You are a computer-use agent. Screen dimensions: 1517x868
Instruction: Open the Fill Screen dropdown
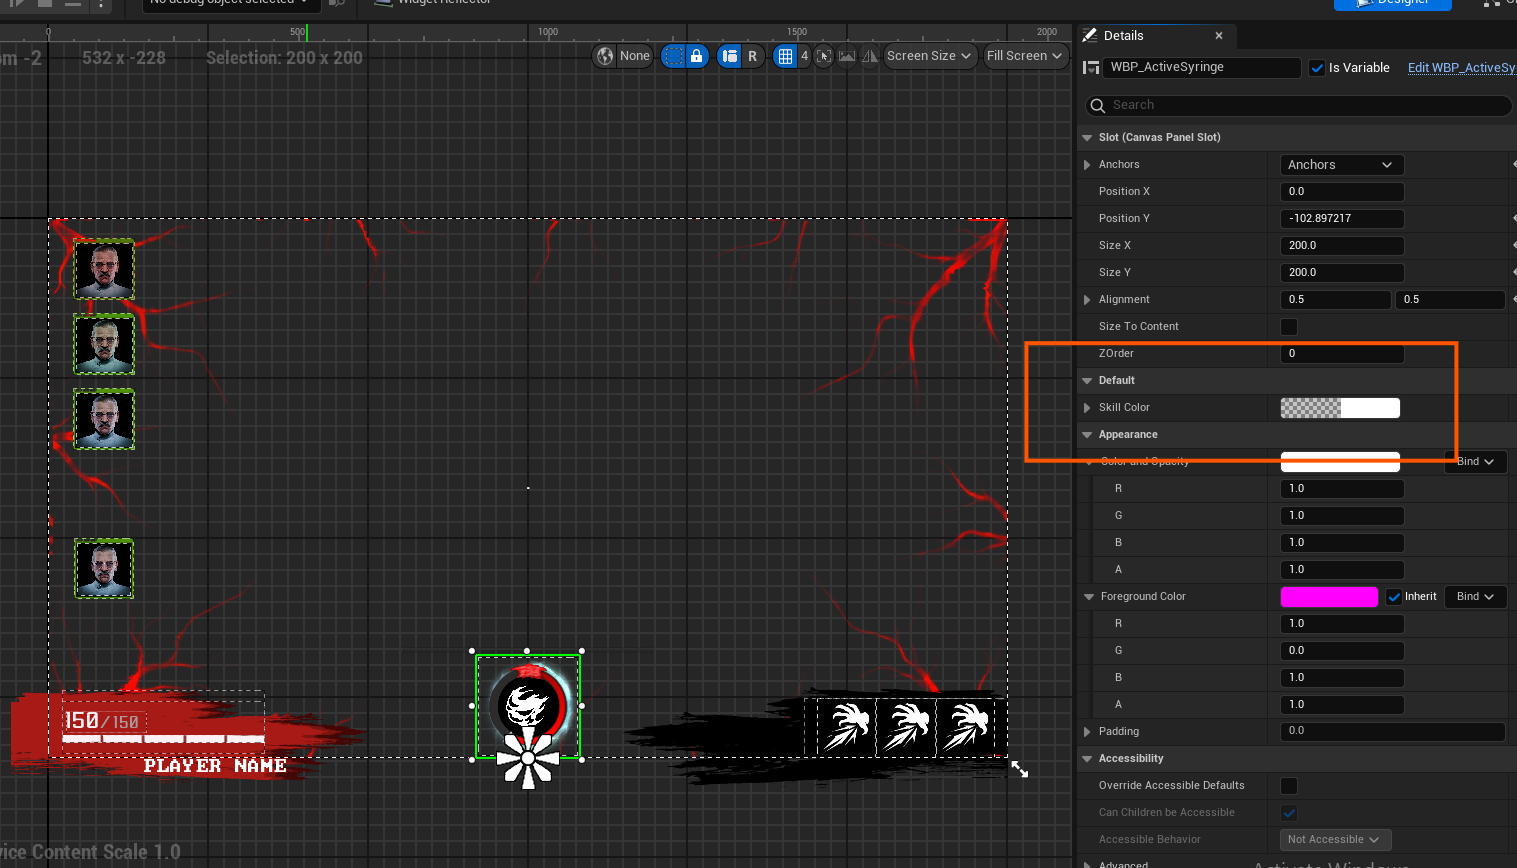tap(1024, 56)
